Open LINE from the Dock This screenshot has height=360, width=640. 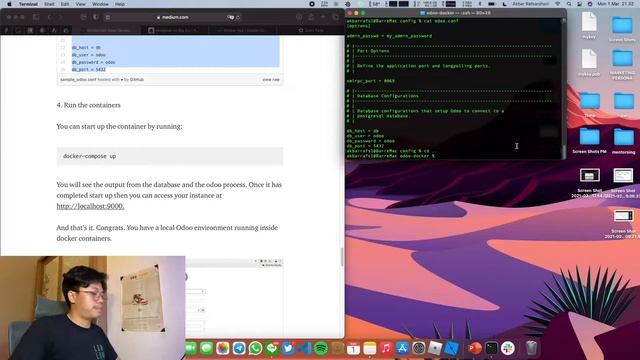click(272, 348)
